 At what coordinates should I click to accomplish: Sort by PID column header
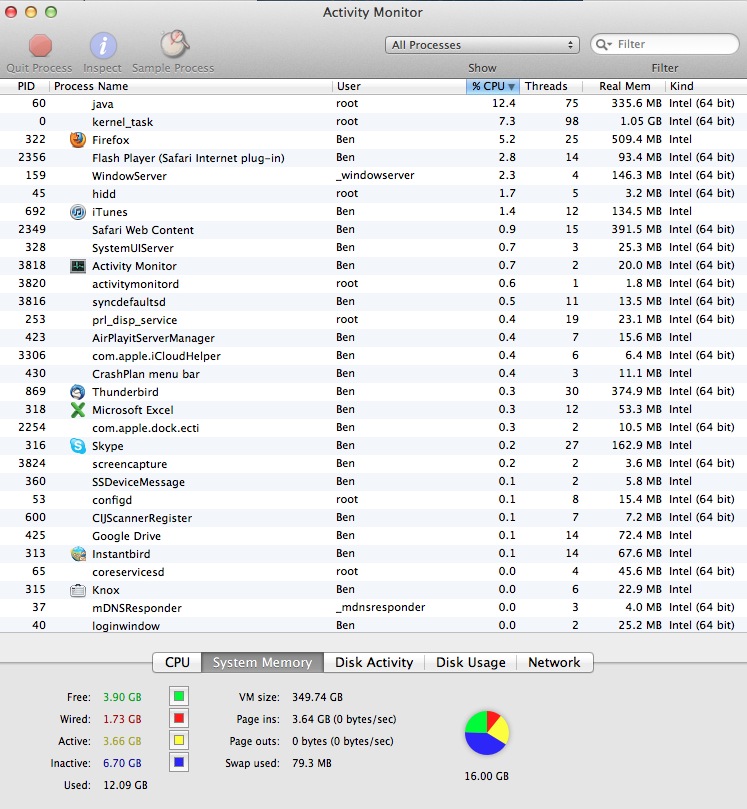click(26, 86)
